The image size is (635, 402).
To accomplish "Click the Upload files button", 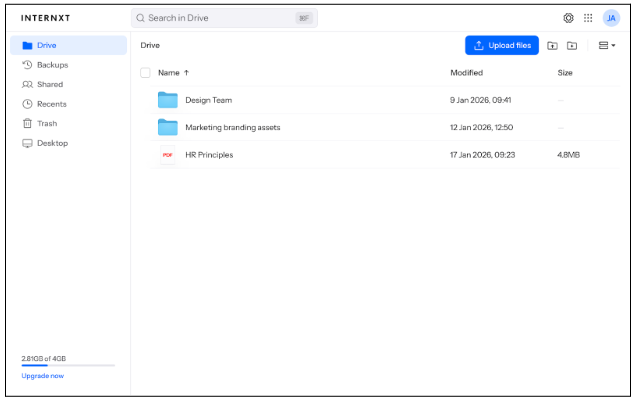I will pyautogui.click(x=501, y=46).
